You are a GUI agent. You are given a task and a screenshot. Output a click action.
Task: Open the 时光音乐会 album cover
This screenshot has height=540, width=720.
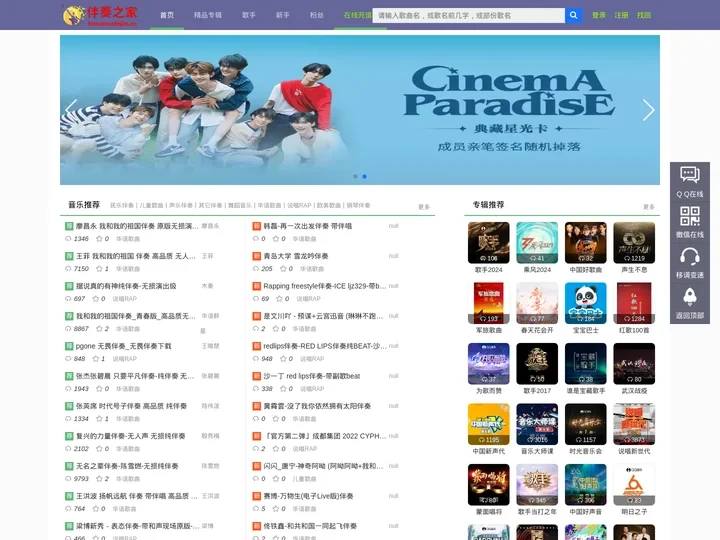point(585,424)
